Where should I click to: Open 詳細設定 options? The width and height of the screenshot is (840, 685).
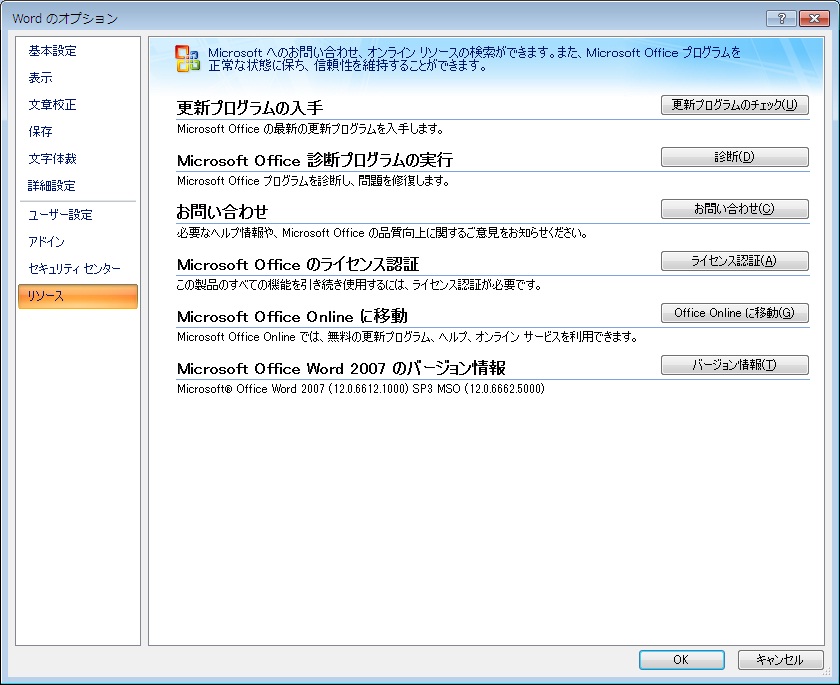pyautogui.click(x=52, y=186)
